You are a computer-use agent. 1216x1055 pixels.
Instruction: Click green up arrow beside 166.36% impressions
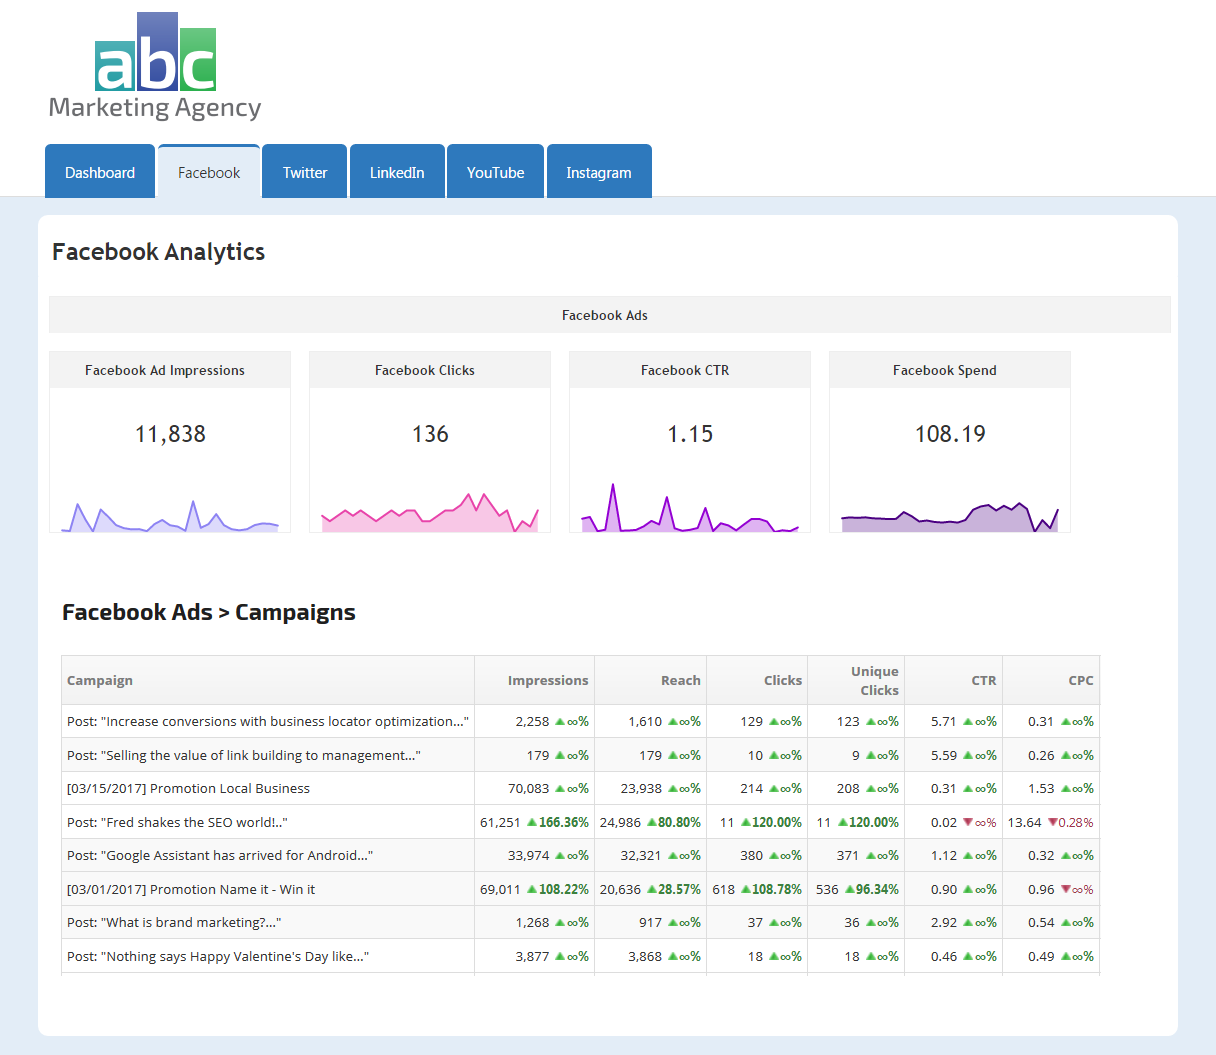(532, 822)
